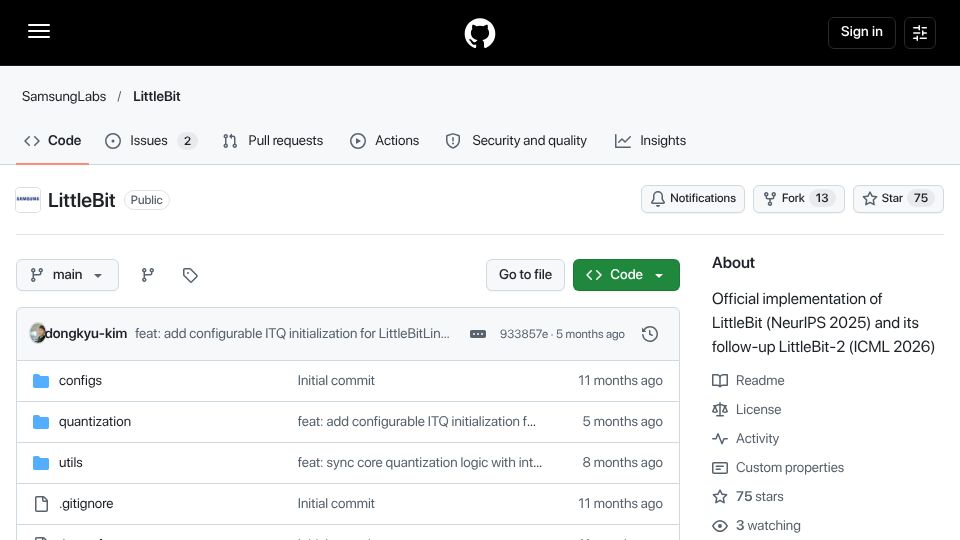
Task: Click '5 months ago' in quantization row
Action: click(x=623, y=422)
